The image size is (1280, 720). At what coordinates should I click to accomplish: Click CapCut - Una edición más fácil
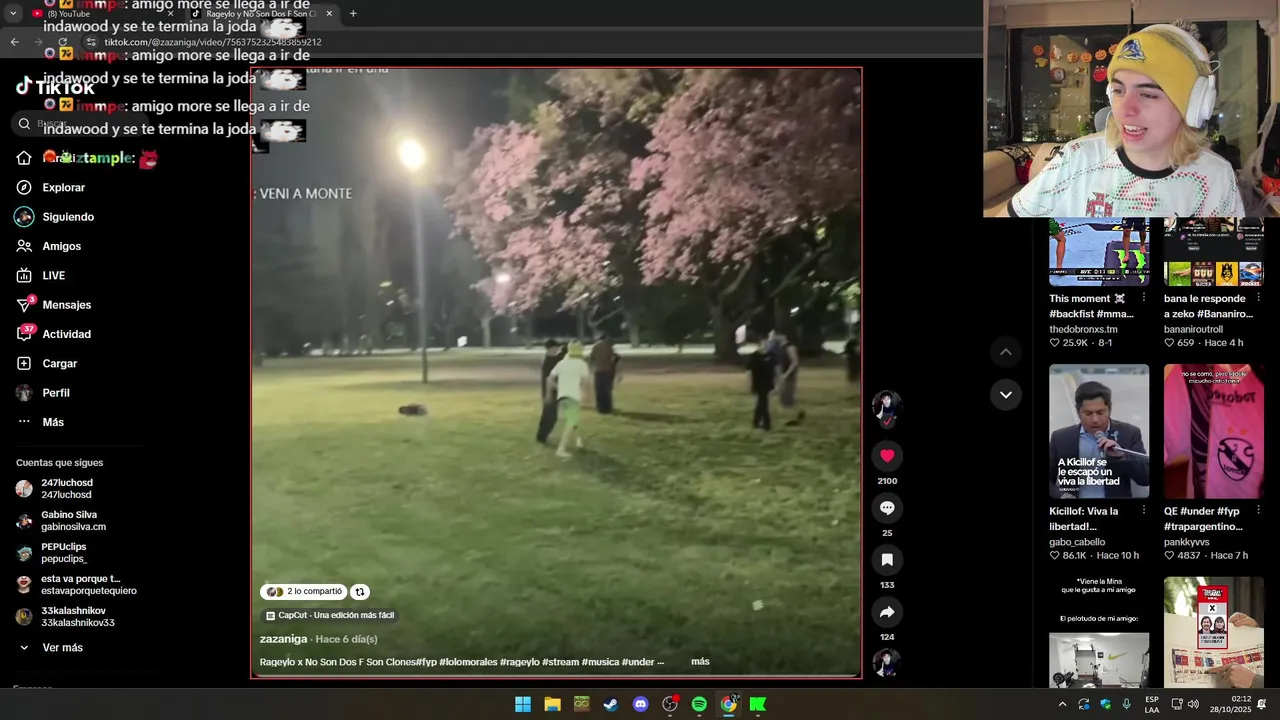330,616
